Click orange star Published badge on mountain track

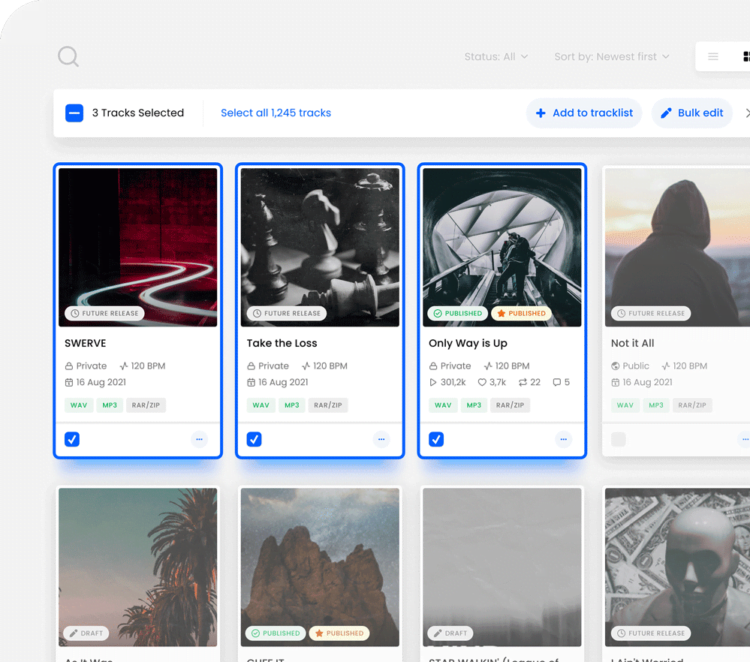(x=339, y=633)
